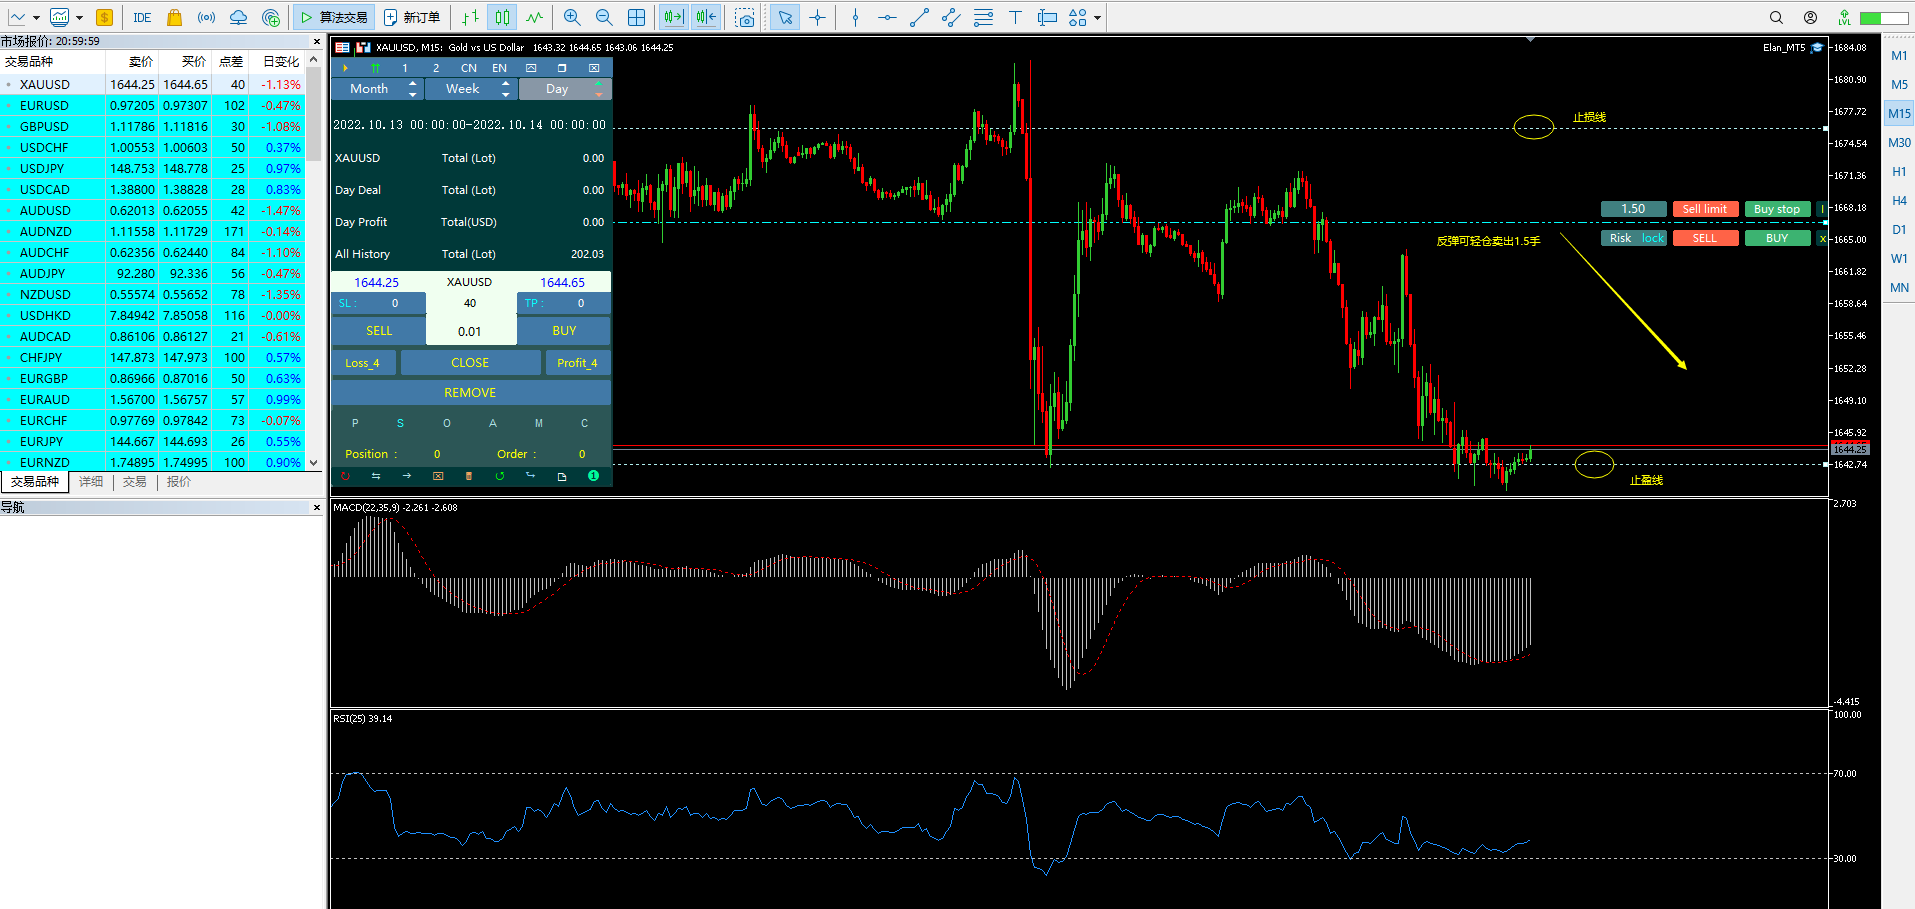Select the crosshair tool

[817, 17]
